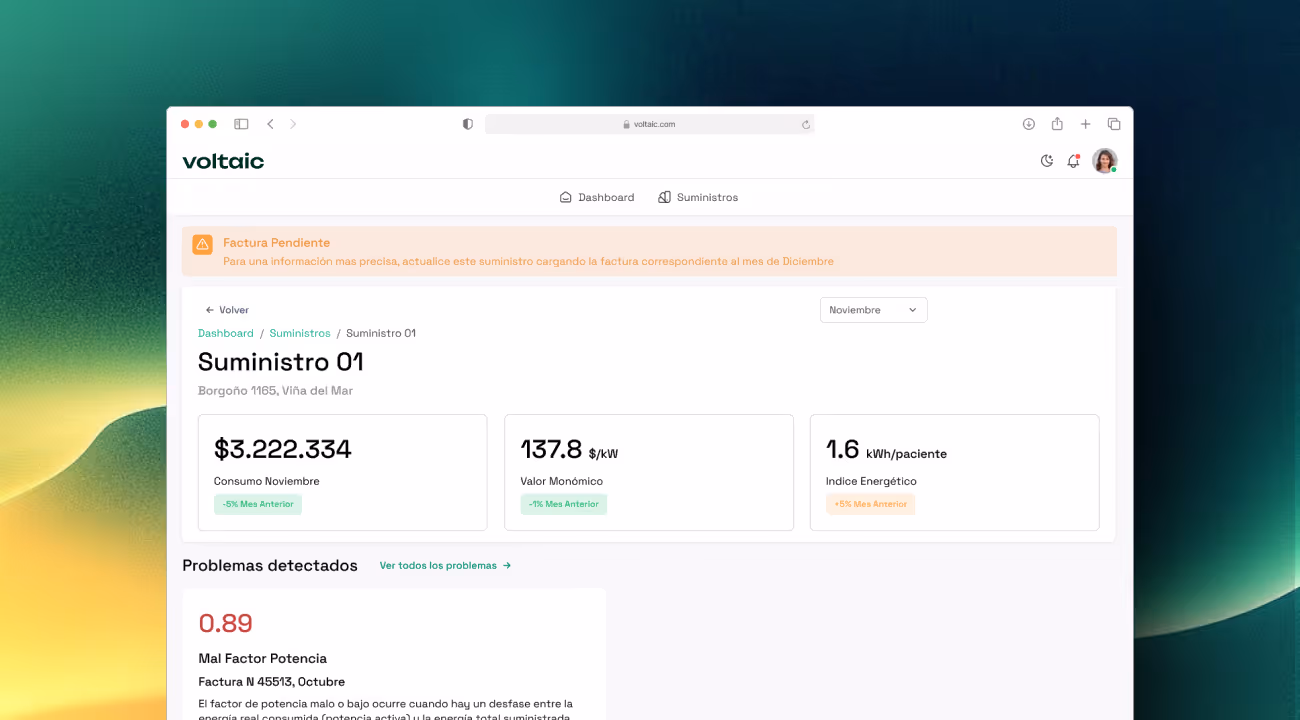
Task: Open the Suministros nav tab
Action: pos(698,197)
